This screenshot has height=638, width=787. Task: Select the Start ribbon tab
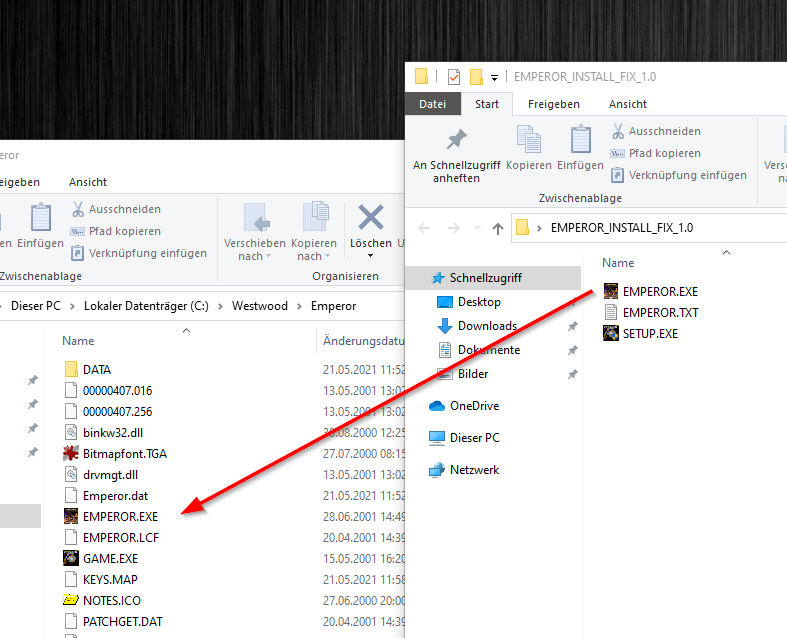[487, 104]
